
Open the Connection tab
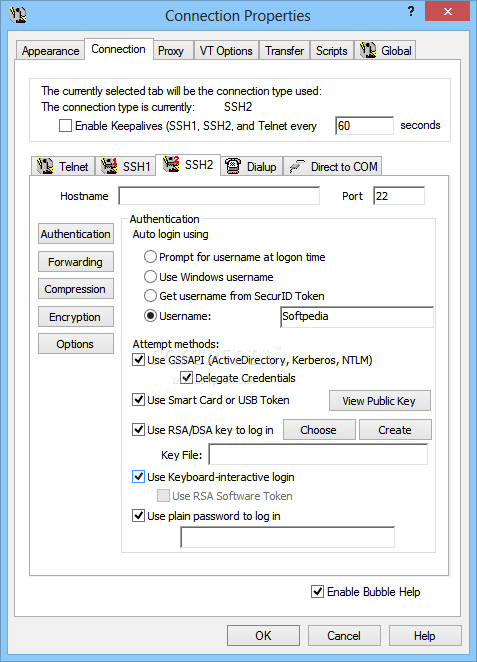119,49
